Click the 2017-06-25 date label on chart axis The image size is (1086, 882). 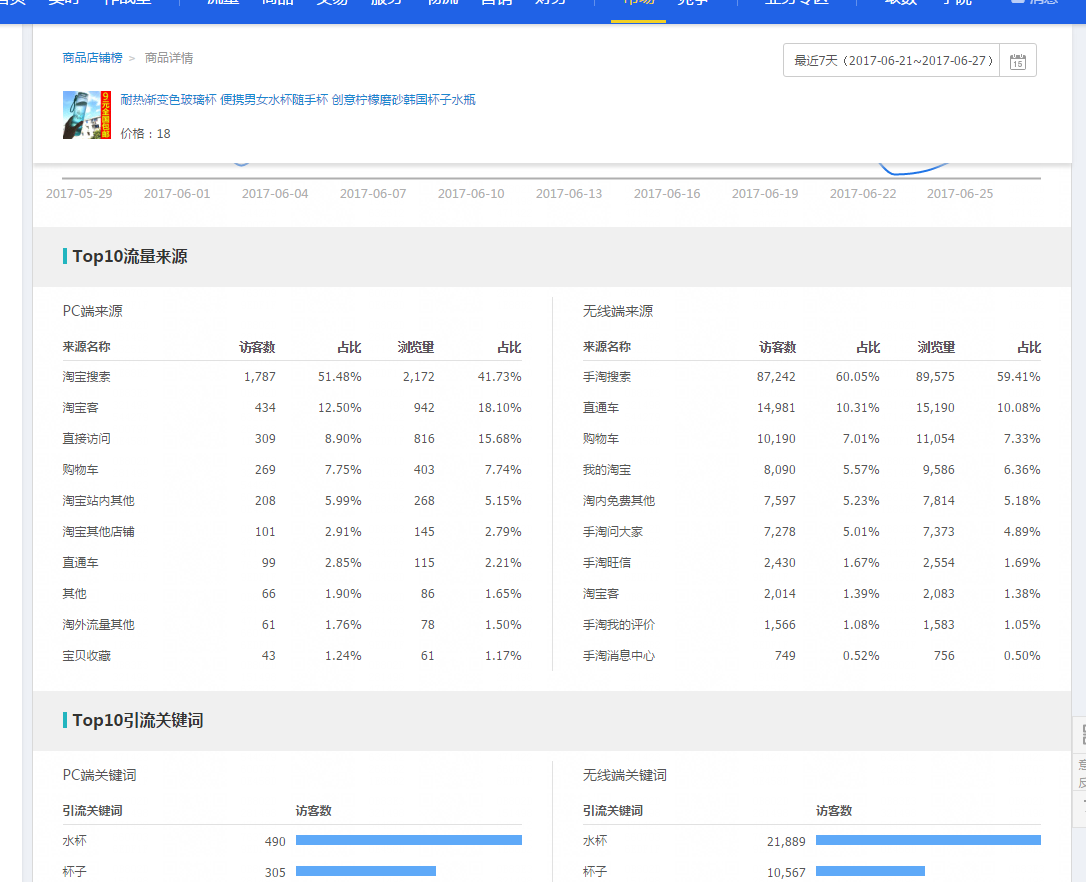pos(960,194)
